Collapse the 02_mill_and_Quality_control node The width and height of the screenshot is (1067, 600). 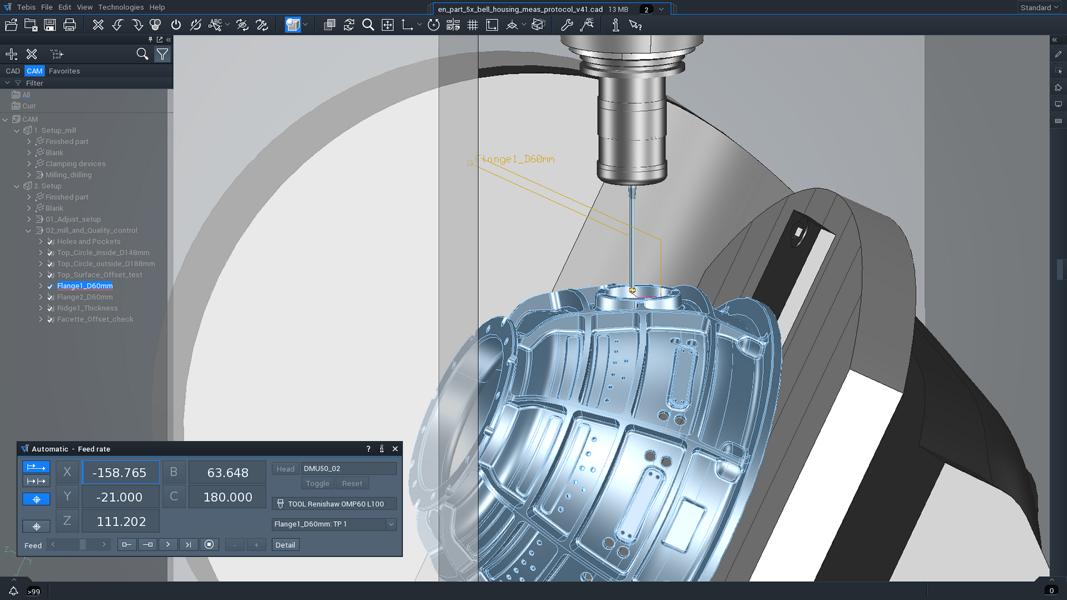click(29, 231)
